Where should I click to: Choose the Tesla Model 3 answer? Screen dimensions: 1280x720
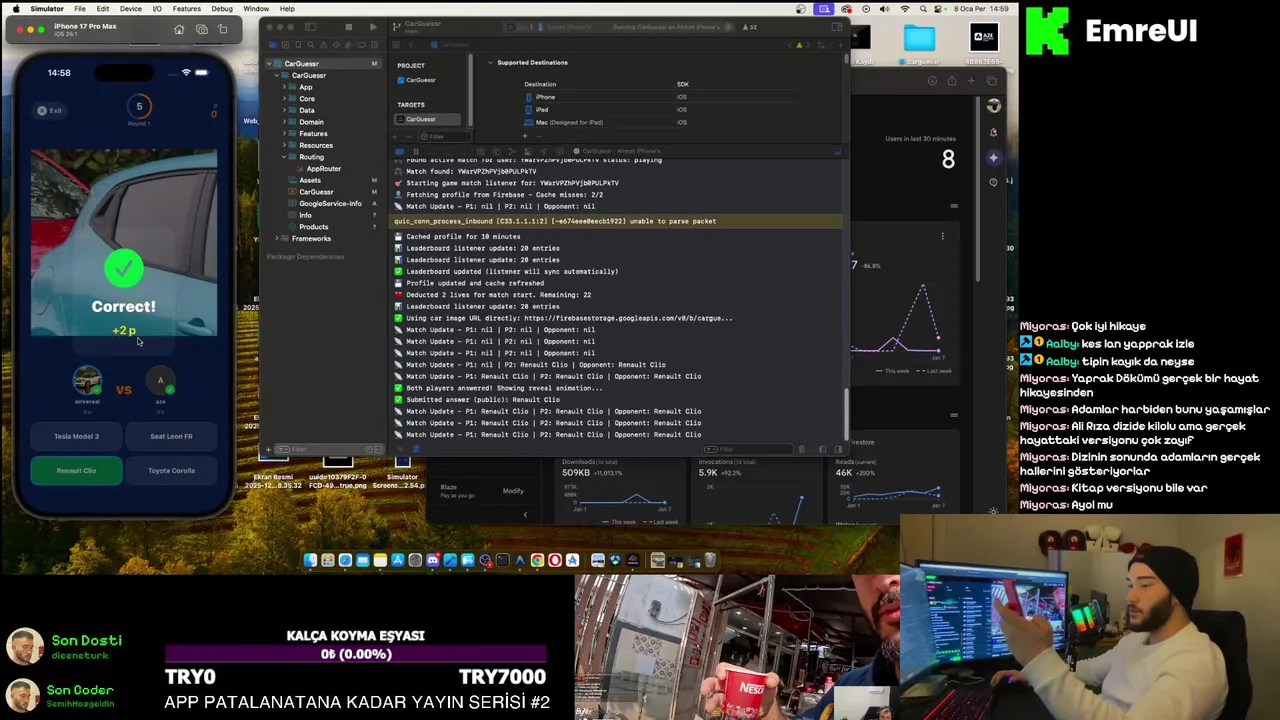pyautogui.click(x=76, y=436)
